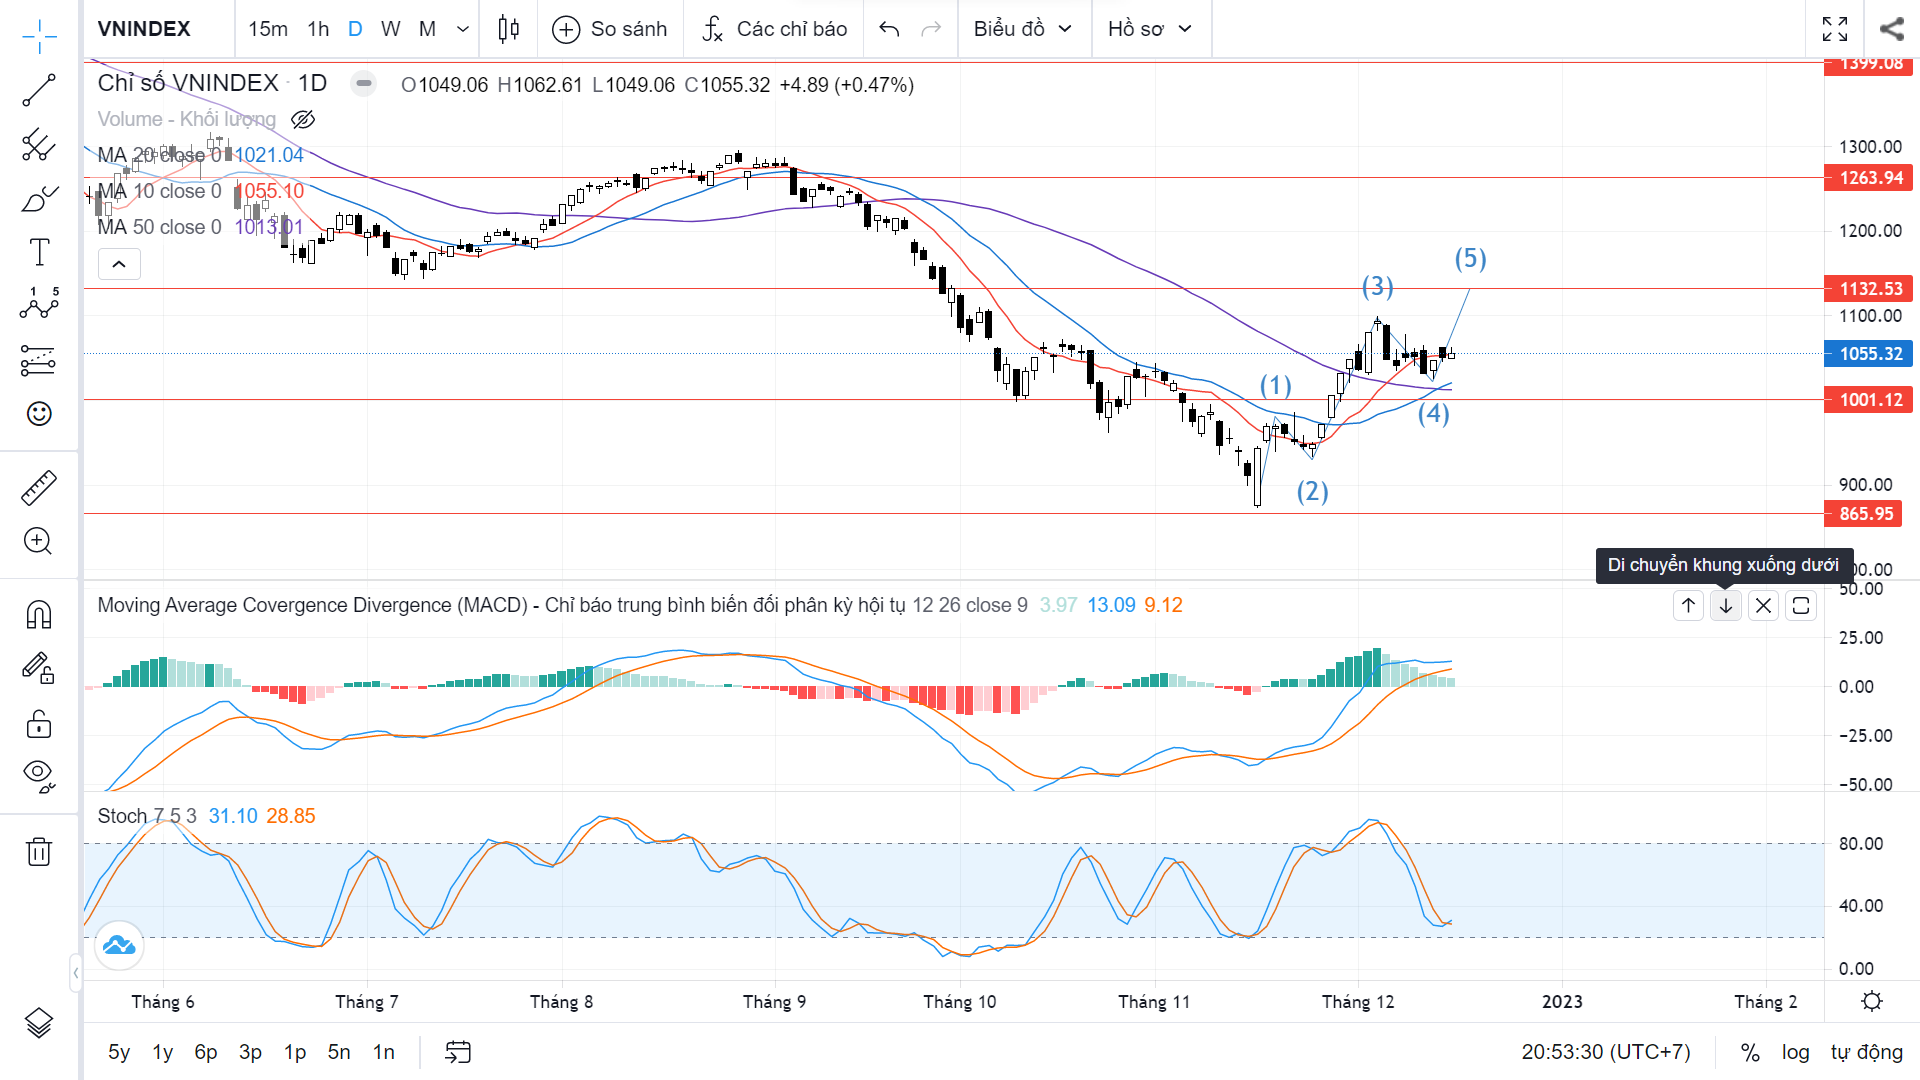Toggle lock all drawing tools
Screen dimensions: 1920x1080
(39, 723)
